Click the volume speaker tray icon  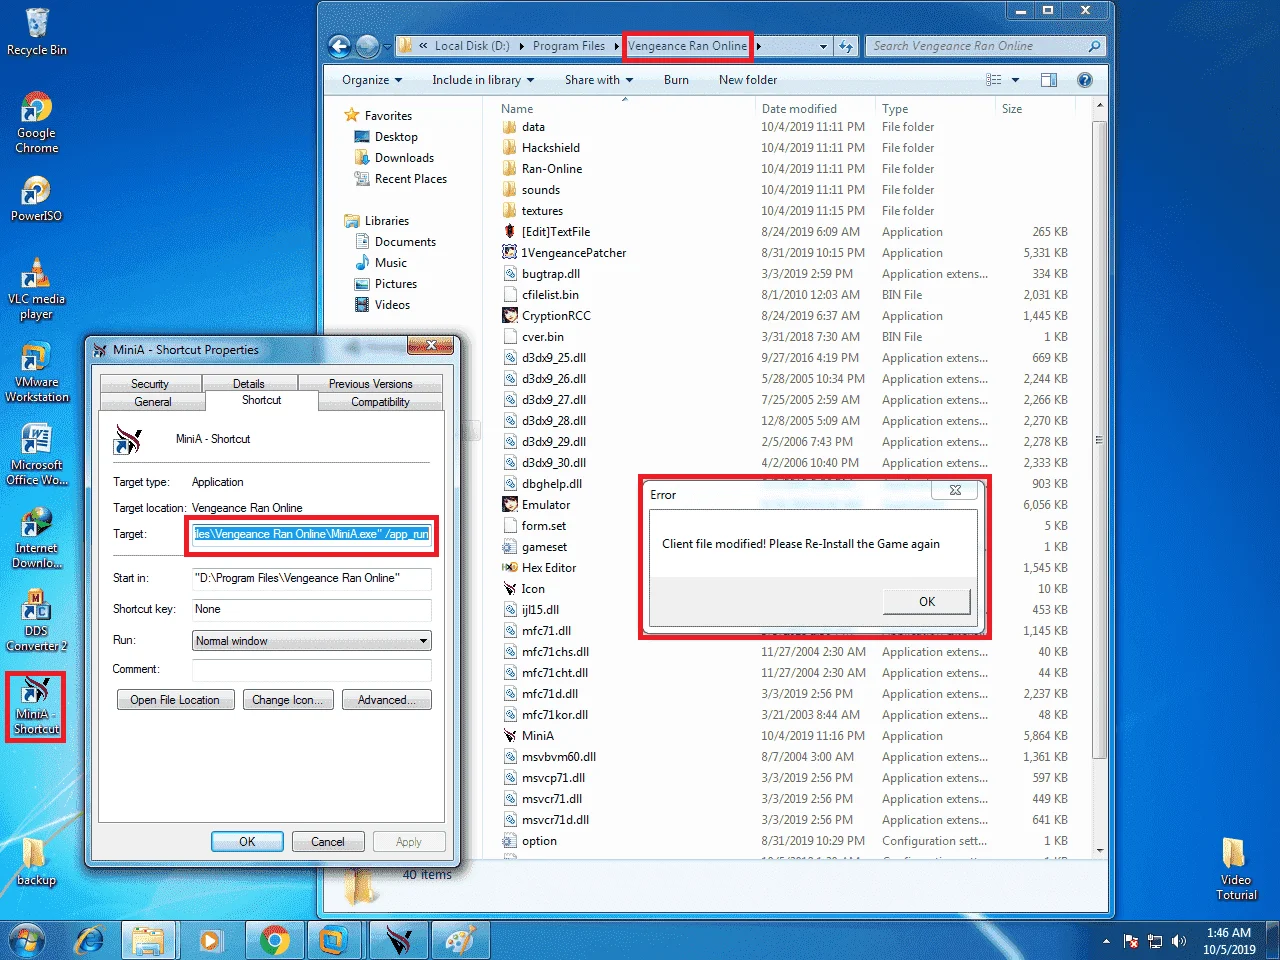click(1179, 941)
